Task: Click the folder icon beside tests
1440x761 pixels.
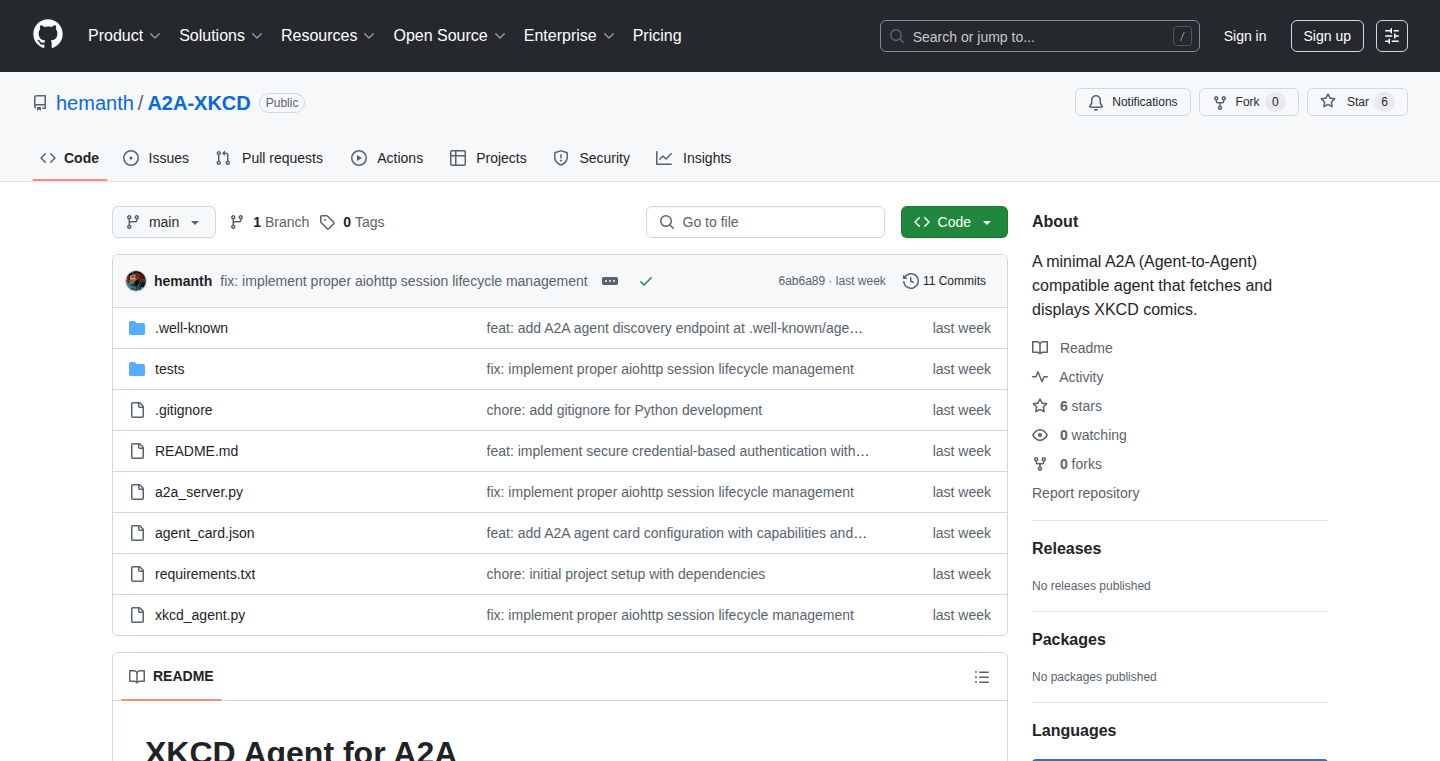Action: click(x=137, y=369)
